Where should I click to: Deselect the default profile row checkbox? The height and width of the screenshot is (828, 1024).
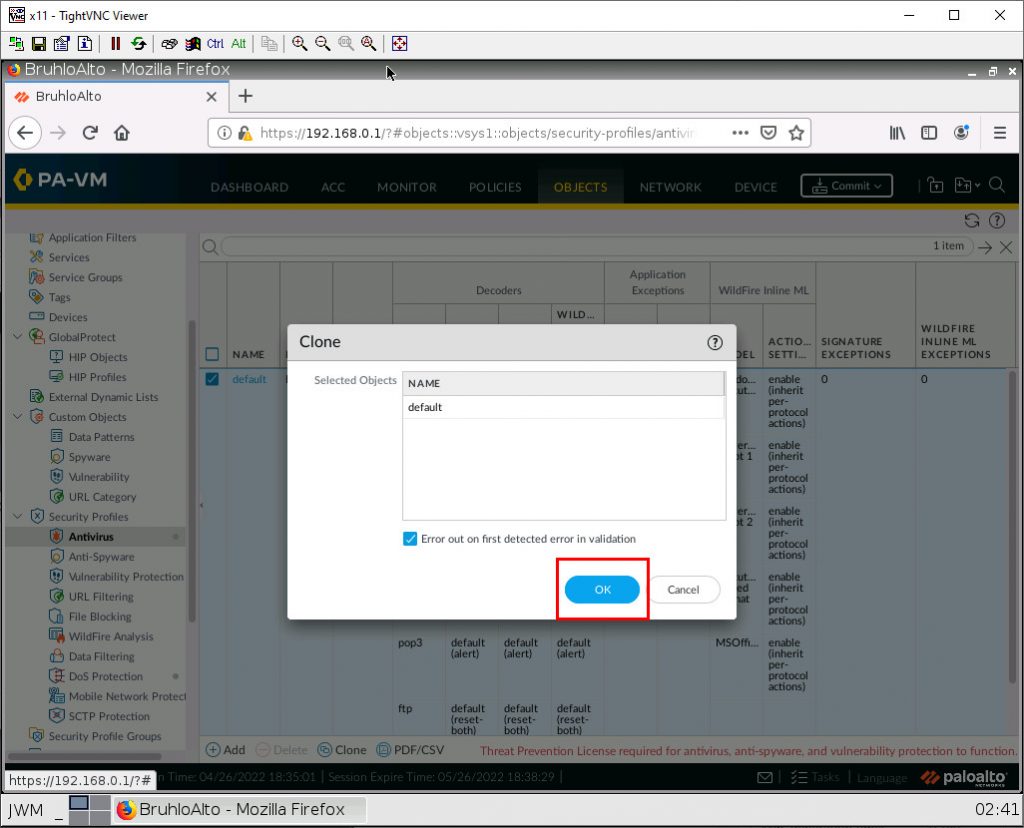(211, 379)
